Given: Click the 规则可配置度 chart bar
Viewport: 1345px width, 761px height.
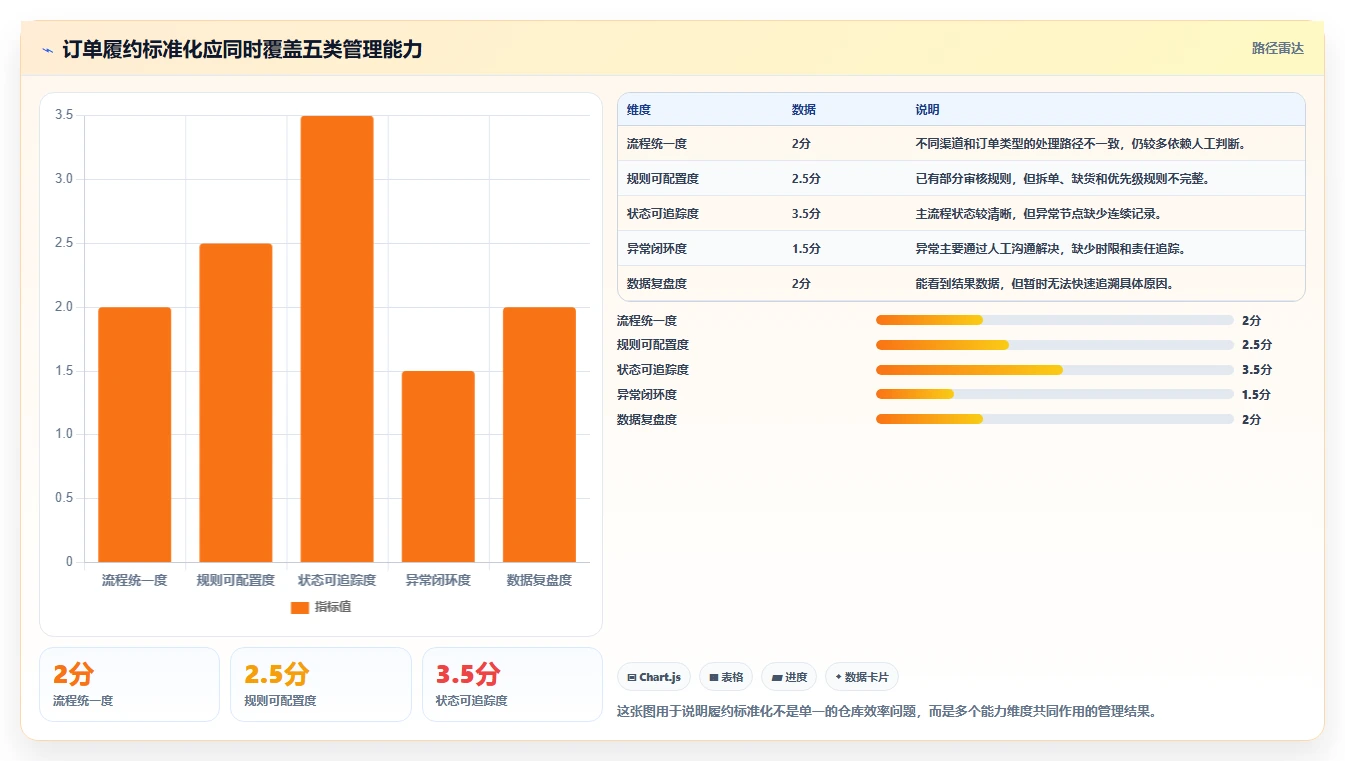Looking at the screenshot, I should tap(236, 402).
